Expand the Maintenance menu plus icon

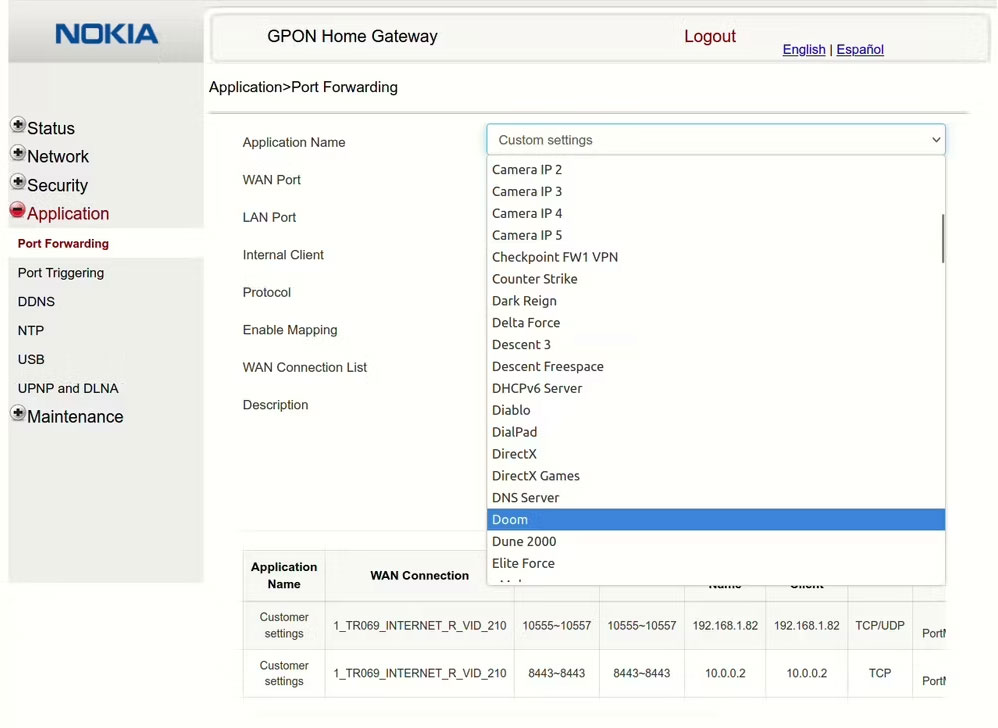pos(18,413)
